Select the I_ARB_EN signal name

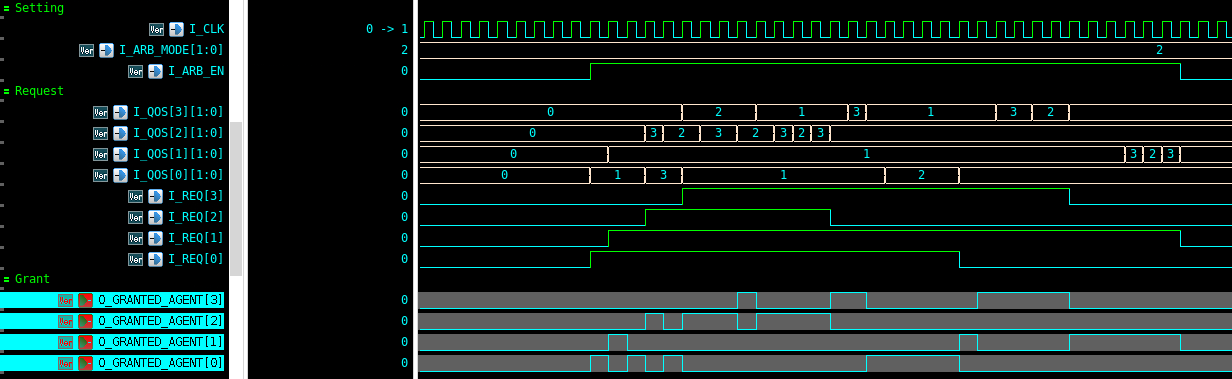[x=196, y=71]
